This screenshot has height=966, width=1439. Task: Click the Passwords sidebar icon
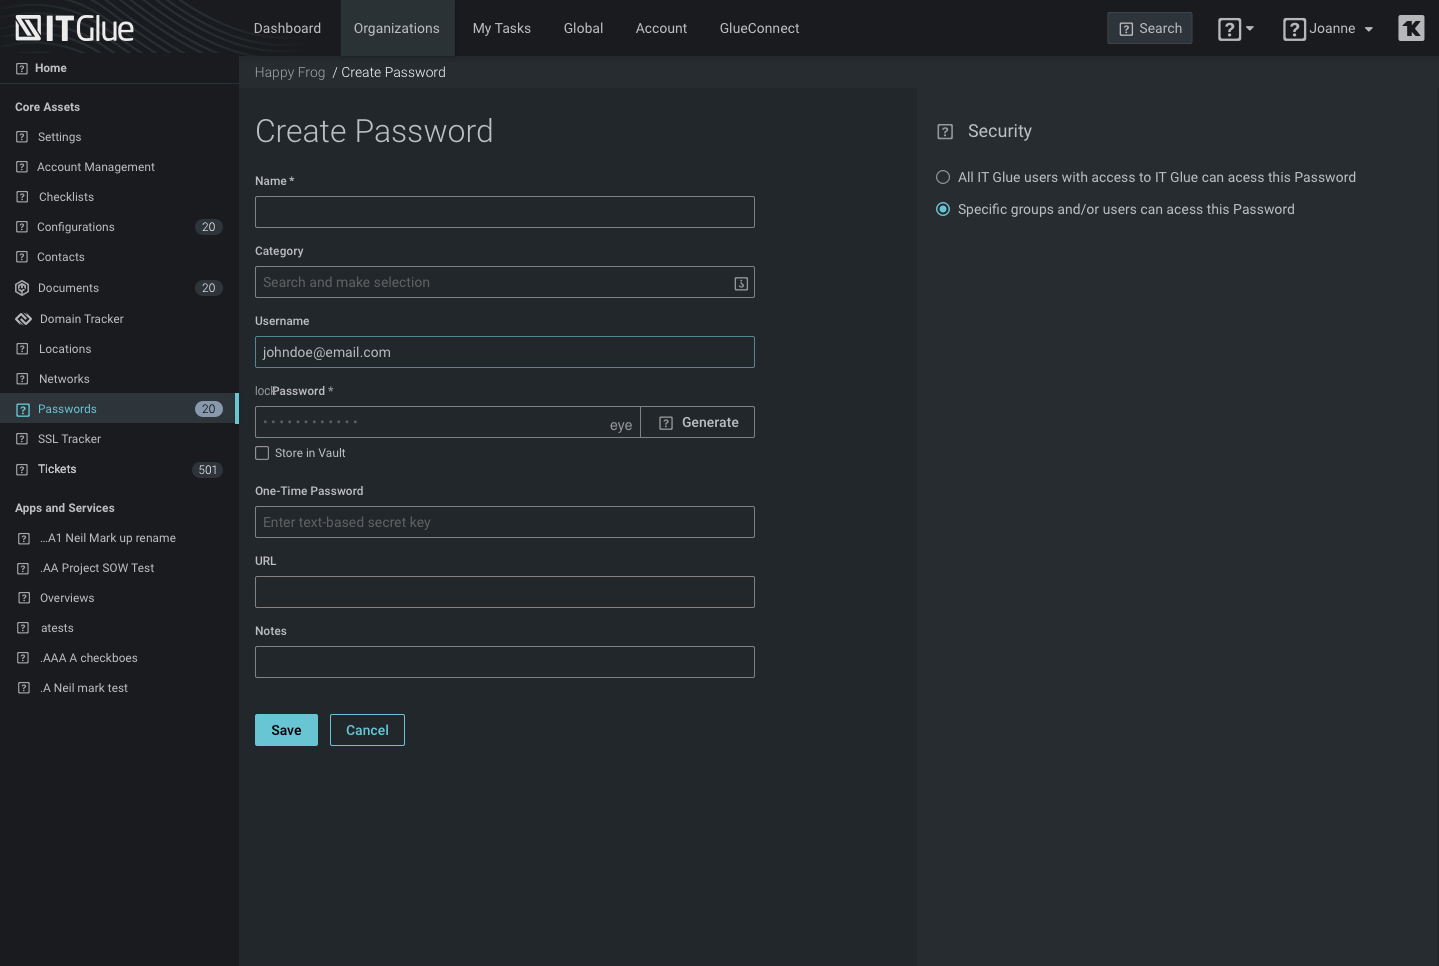pyautogui.click(x=23, y=409)
